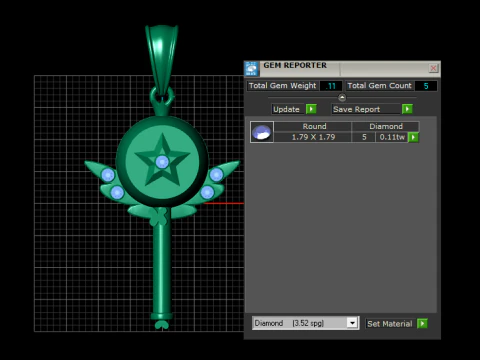
Task: Click the 'Diamond' cell in the gem row
Action: pos(386,126)
